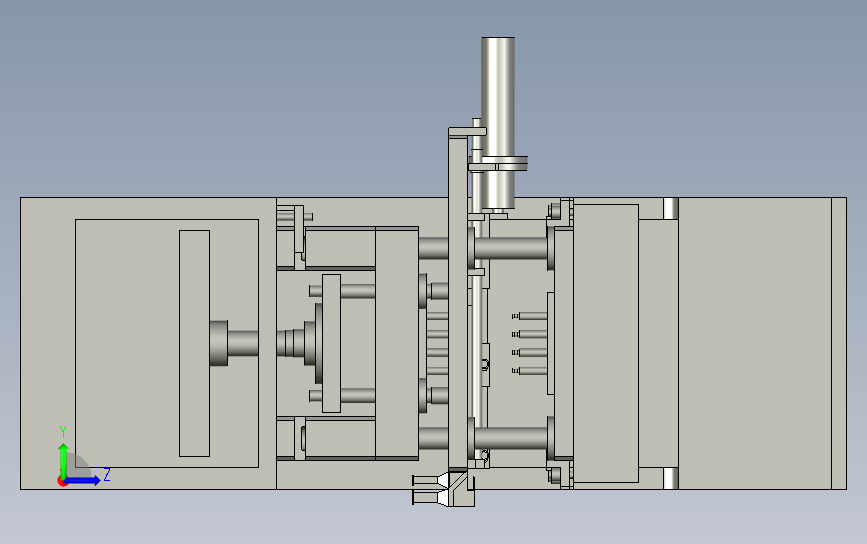Click the Z axis label

coord(107,474)
